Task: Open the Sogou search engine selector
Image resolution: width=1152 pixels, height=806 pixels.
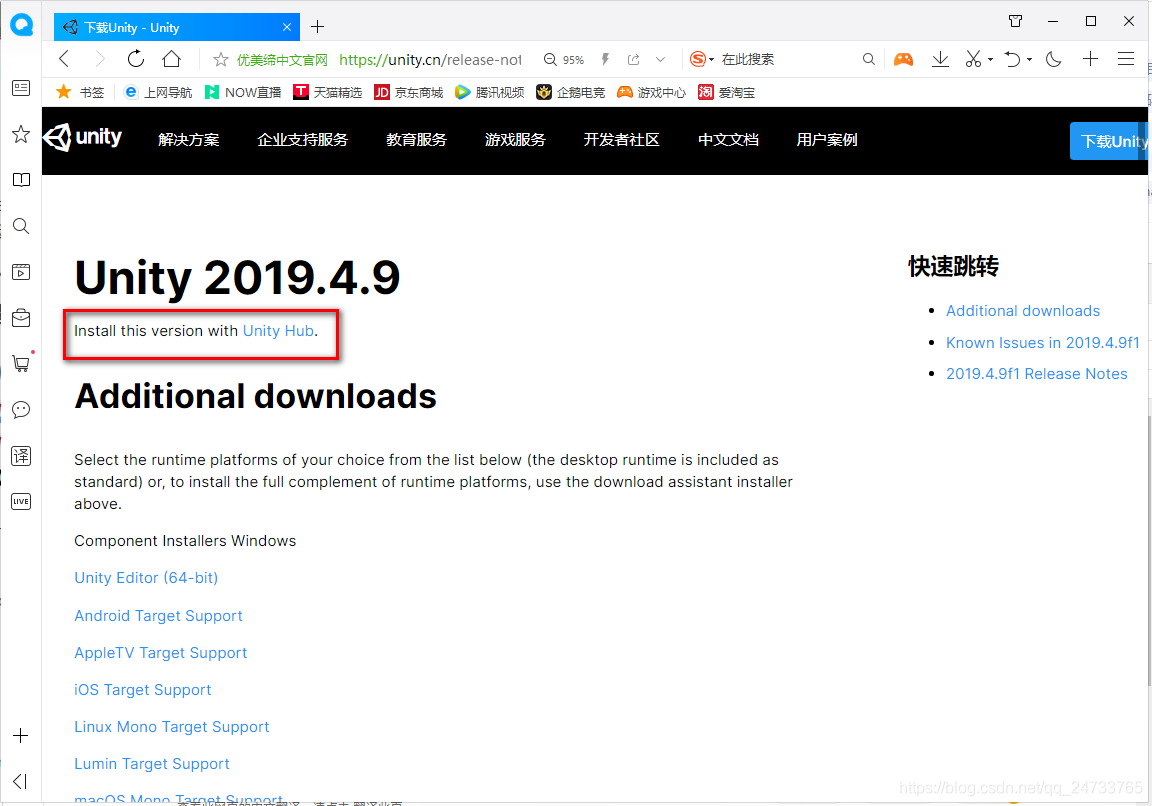Action: click(x=702, y=60)
